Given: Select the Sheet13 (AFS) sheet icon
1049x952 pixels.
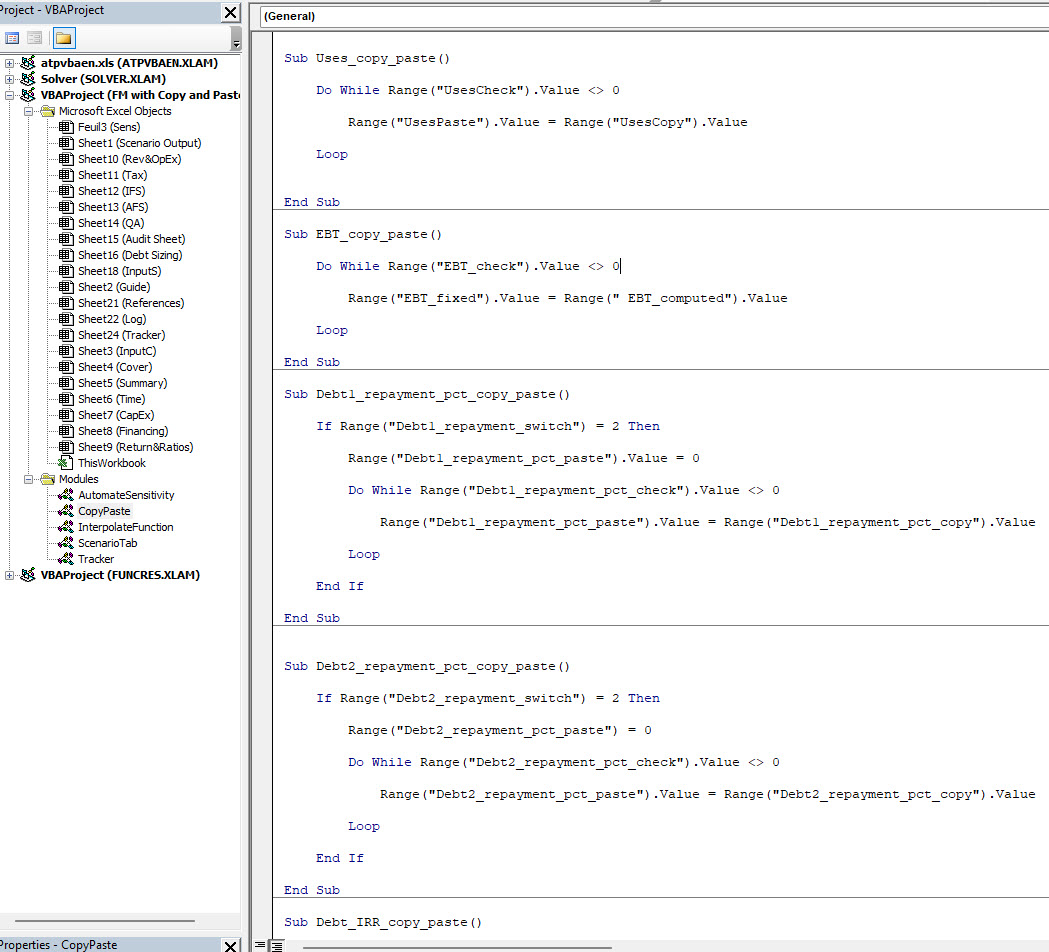Looking at the screenshot, I should pyautogui.click(x=66, y=207).
